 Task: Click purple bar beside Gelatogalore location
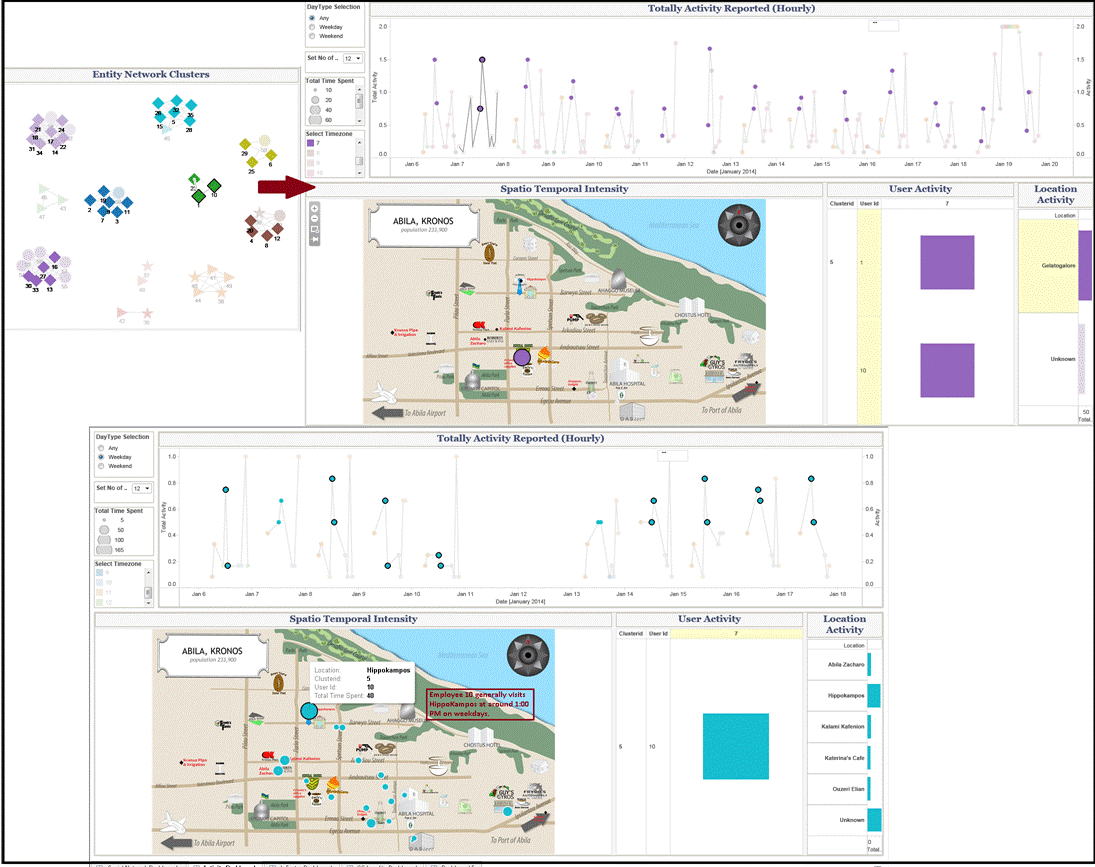[x=1085, y=266]
